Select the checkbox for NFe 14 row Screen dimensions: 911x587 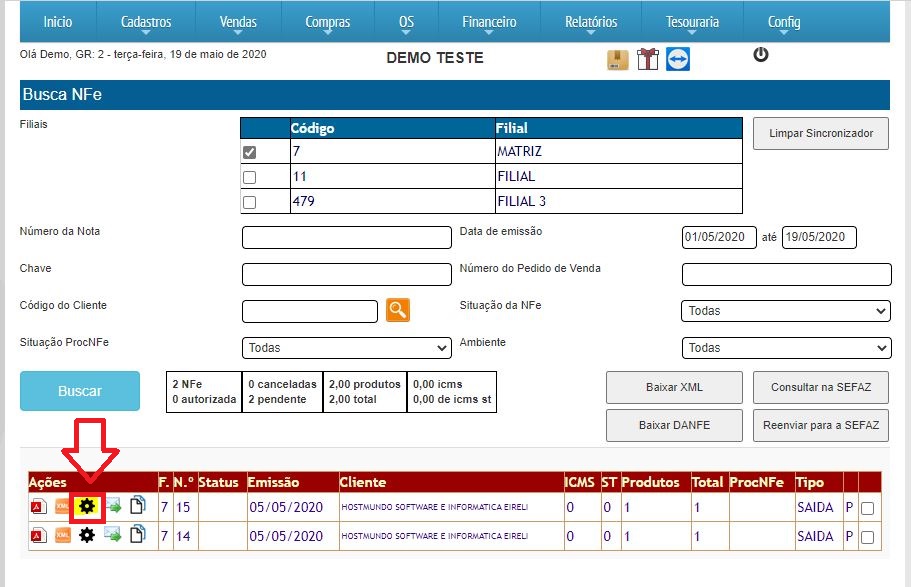(867, 537)
